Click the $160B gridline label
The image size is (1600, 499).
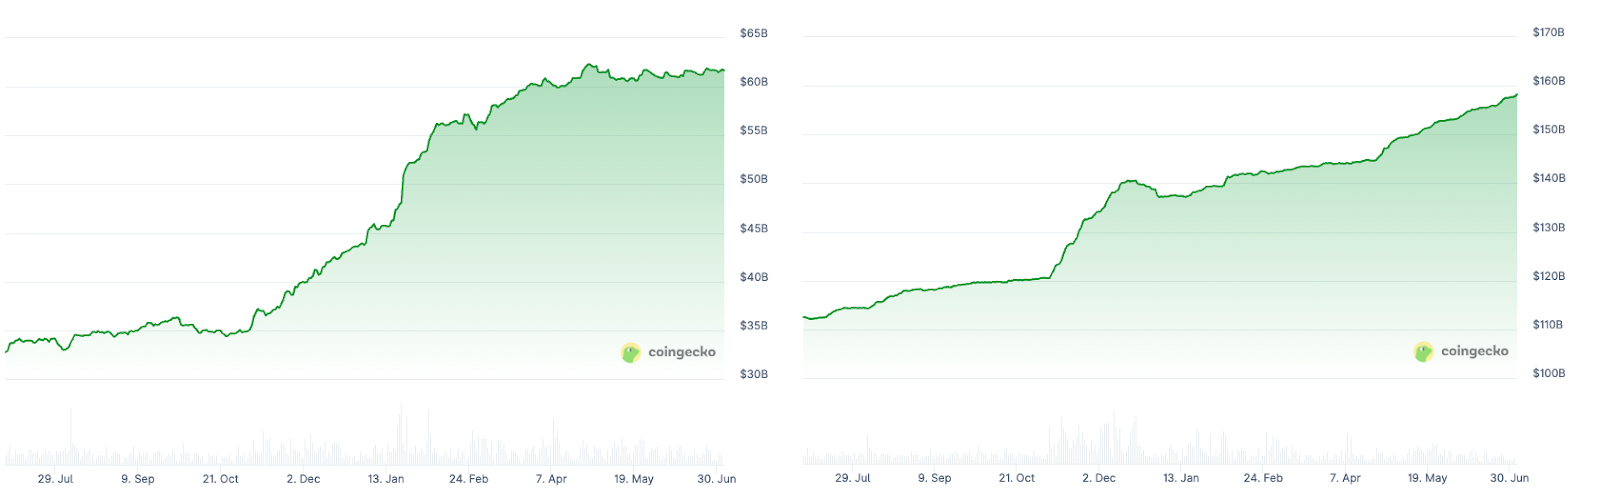tap(1548, 81)
